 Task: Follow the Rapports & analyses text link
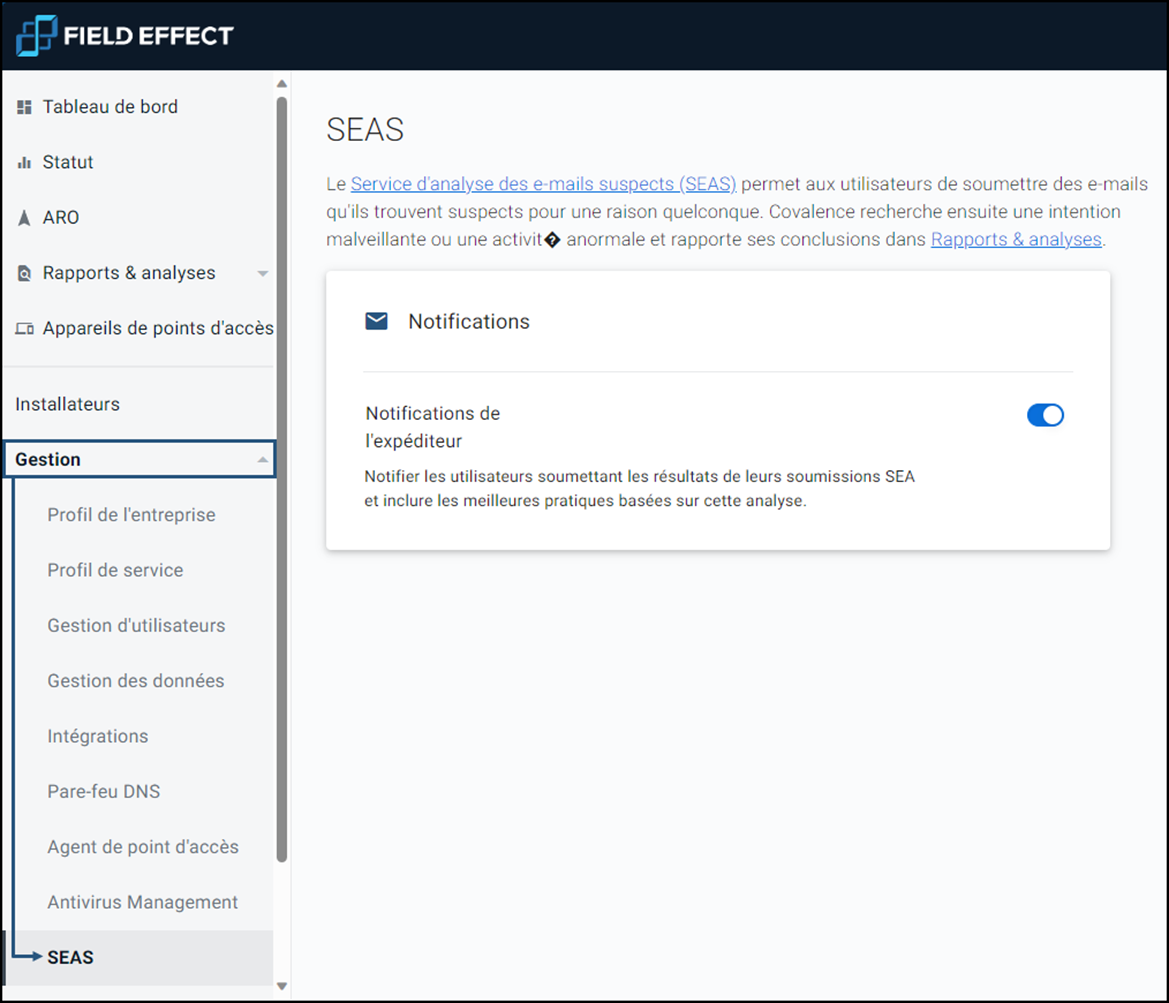tap(1016, 239)
